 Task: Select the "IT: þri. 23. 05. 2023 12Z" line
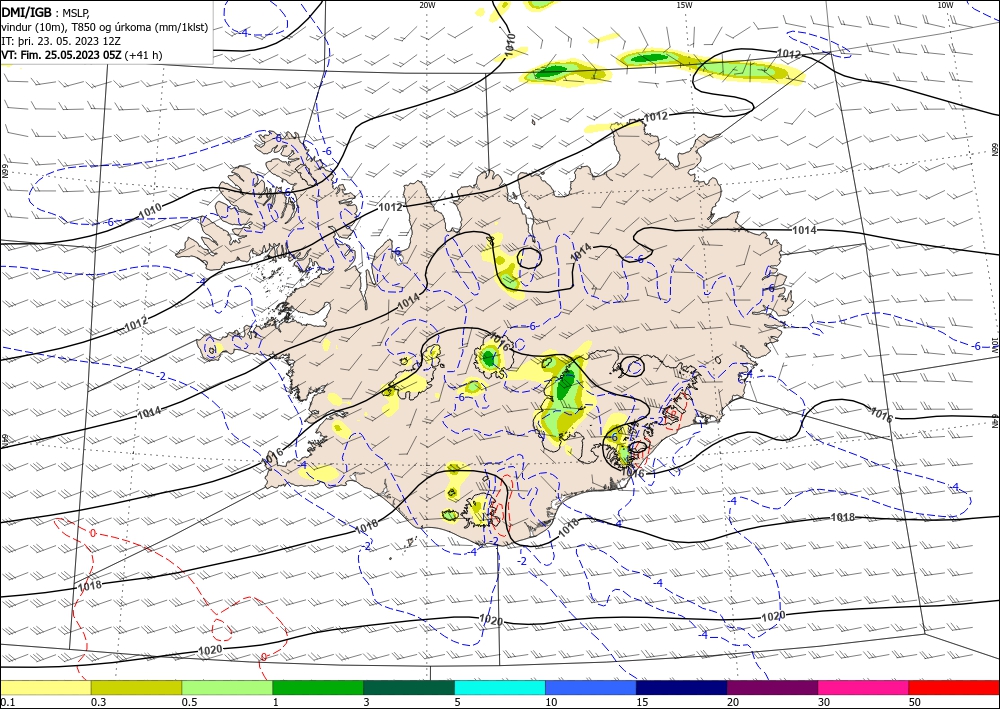pyautogui.click(x=61, y=41)
